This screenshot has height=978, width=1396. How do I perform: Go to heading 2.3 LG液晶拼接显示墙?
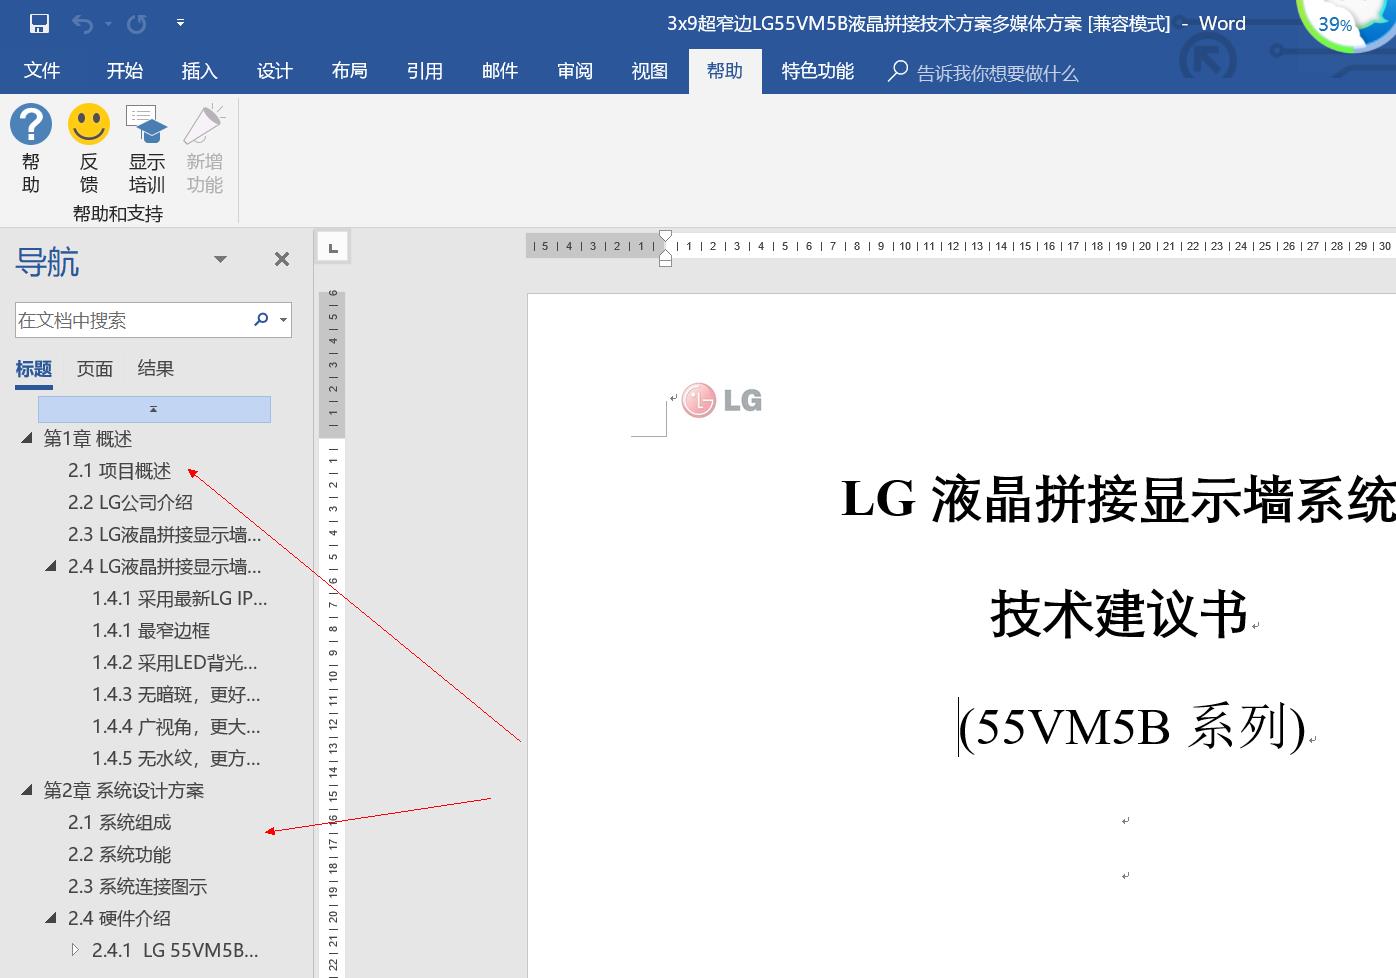[x=164, y=535]
